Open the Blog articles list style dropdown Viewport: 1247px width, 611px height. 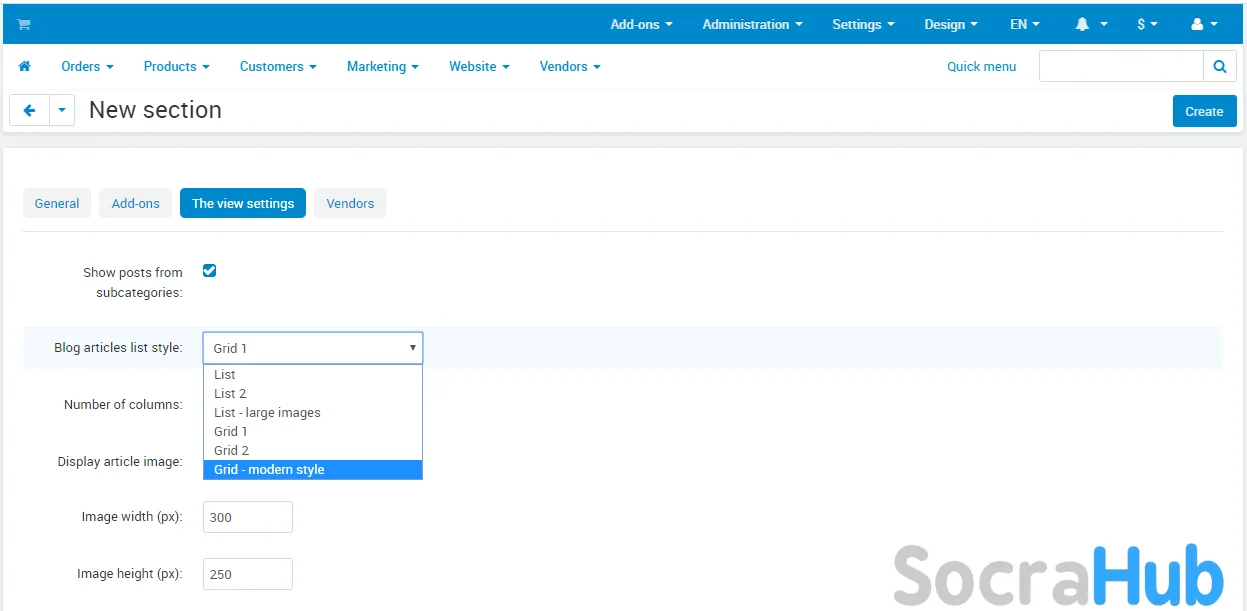(312, 348)
